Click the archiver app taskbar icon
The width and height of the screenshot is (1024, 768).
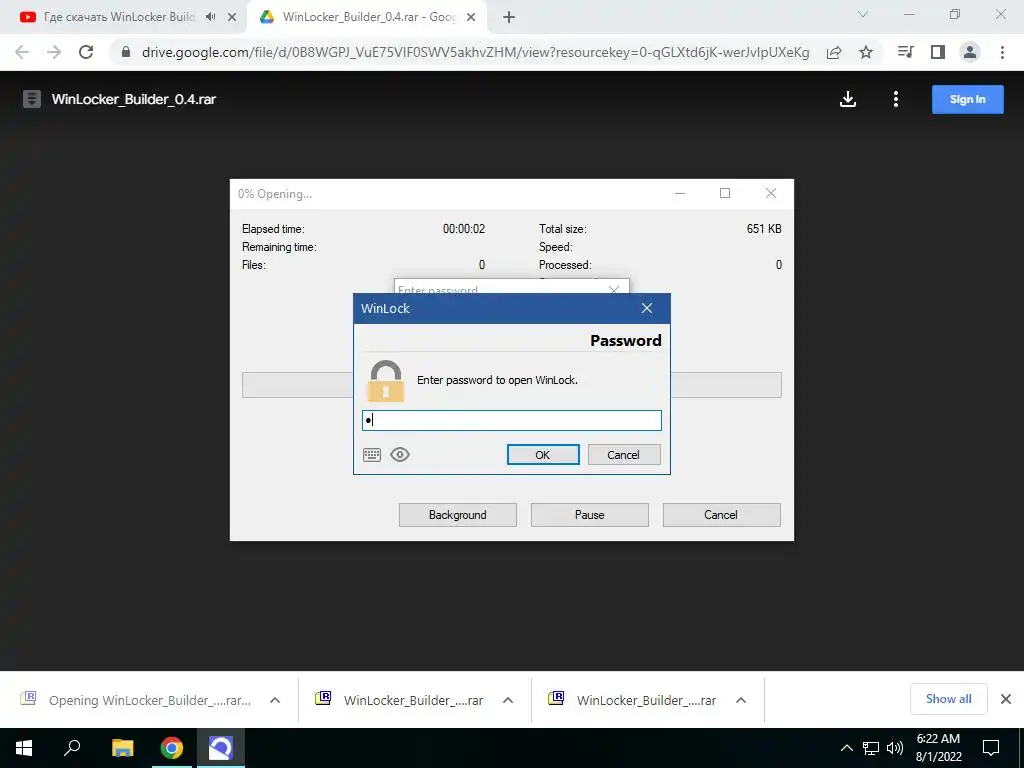(x=221, y=748)
